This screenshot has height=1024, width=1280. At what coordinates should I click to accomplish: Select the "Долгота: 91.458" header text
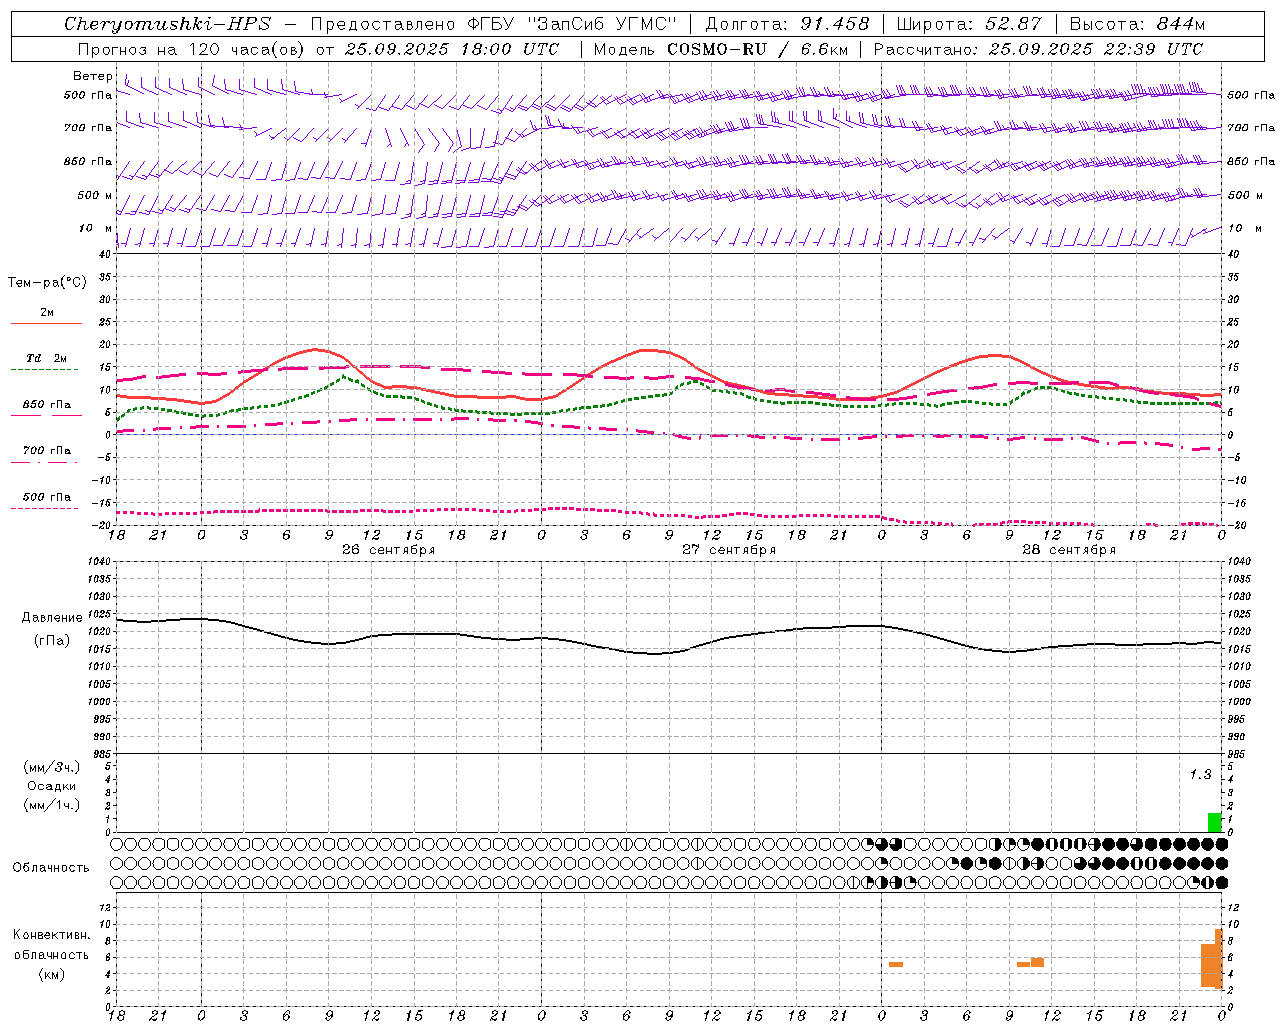pos(788,24)
